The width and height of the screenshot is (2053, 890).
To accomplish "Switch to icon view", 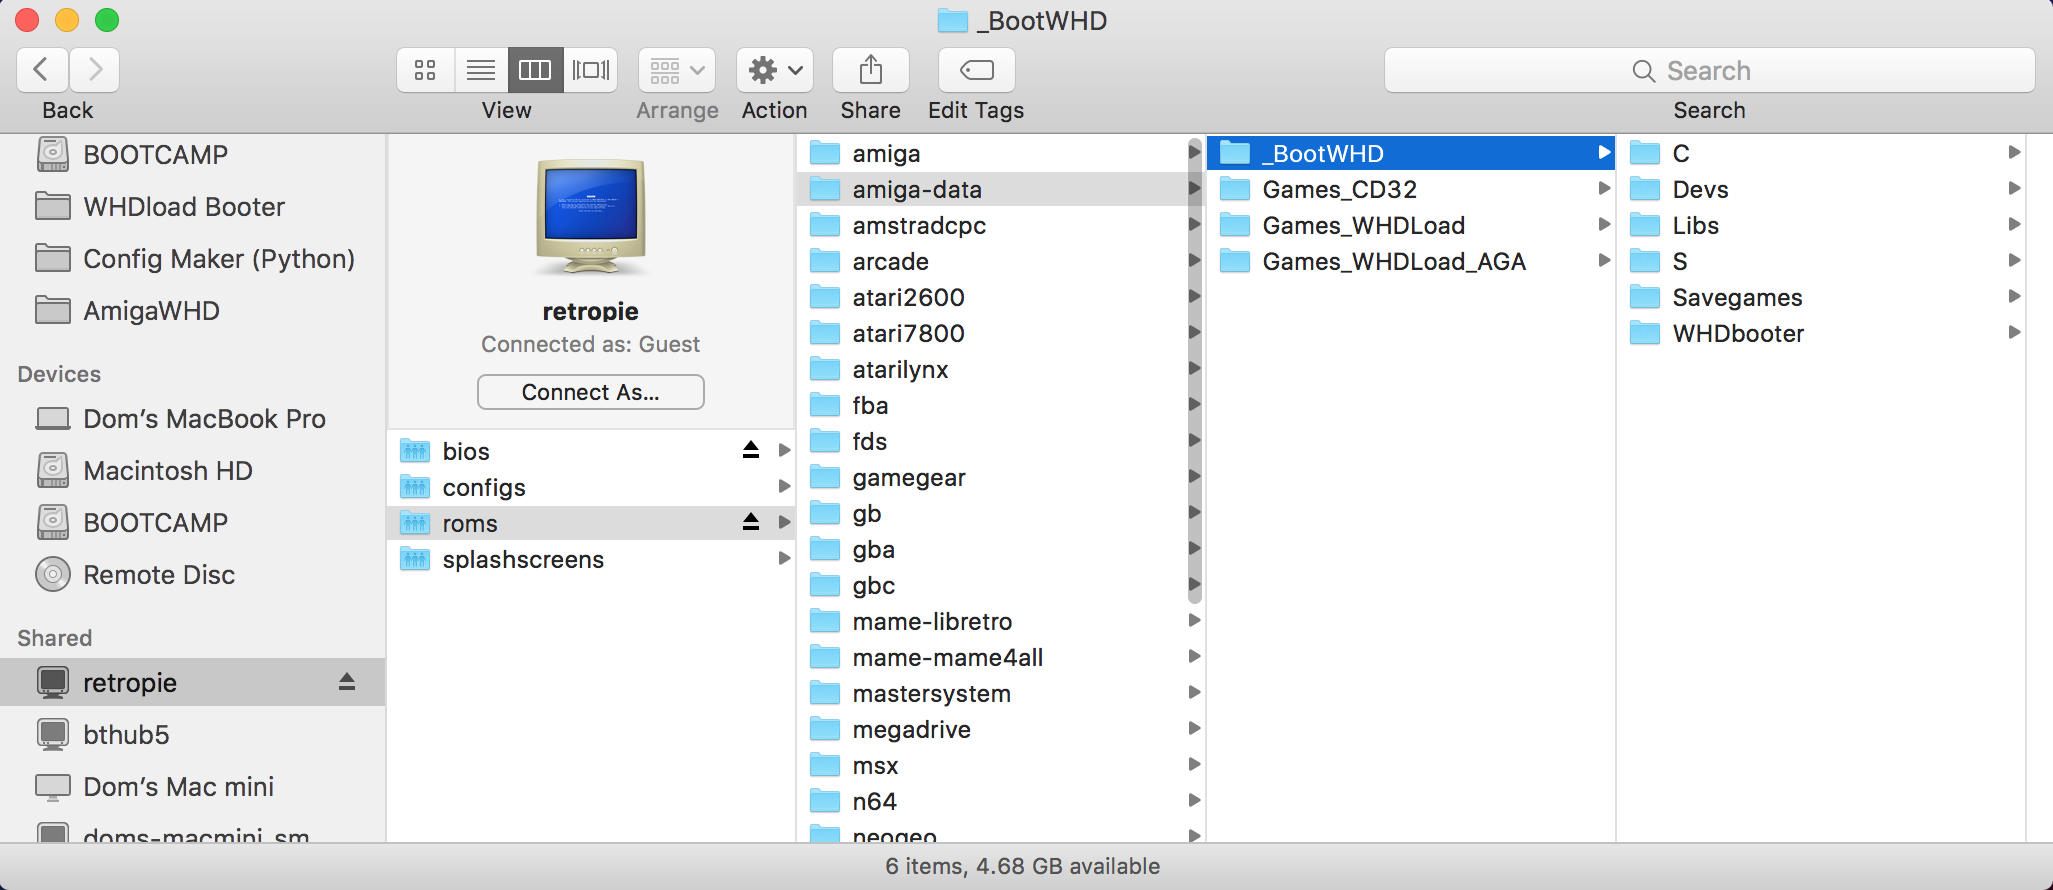I will [x=425, y=70].
